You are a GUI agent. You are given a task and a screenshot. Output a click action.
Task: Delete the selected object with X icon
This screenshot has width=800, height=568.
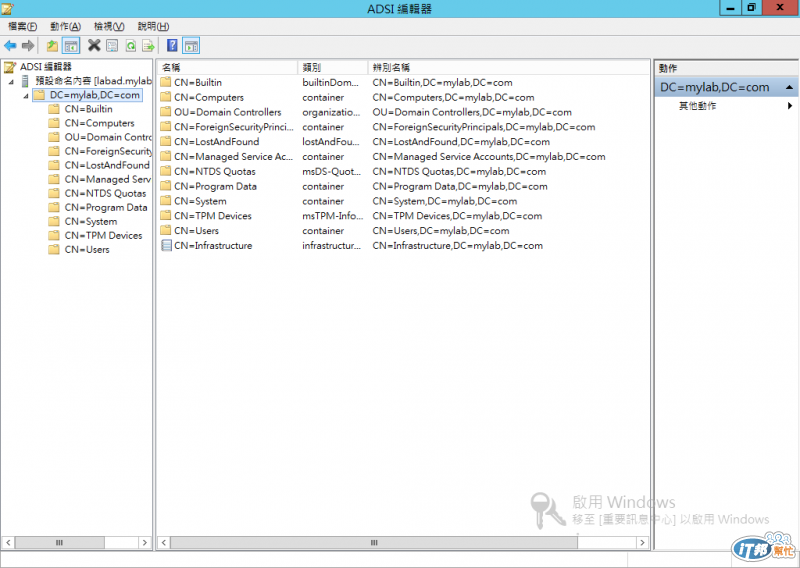click(94, 45)
